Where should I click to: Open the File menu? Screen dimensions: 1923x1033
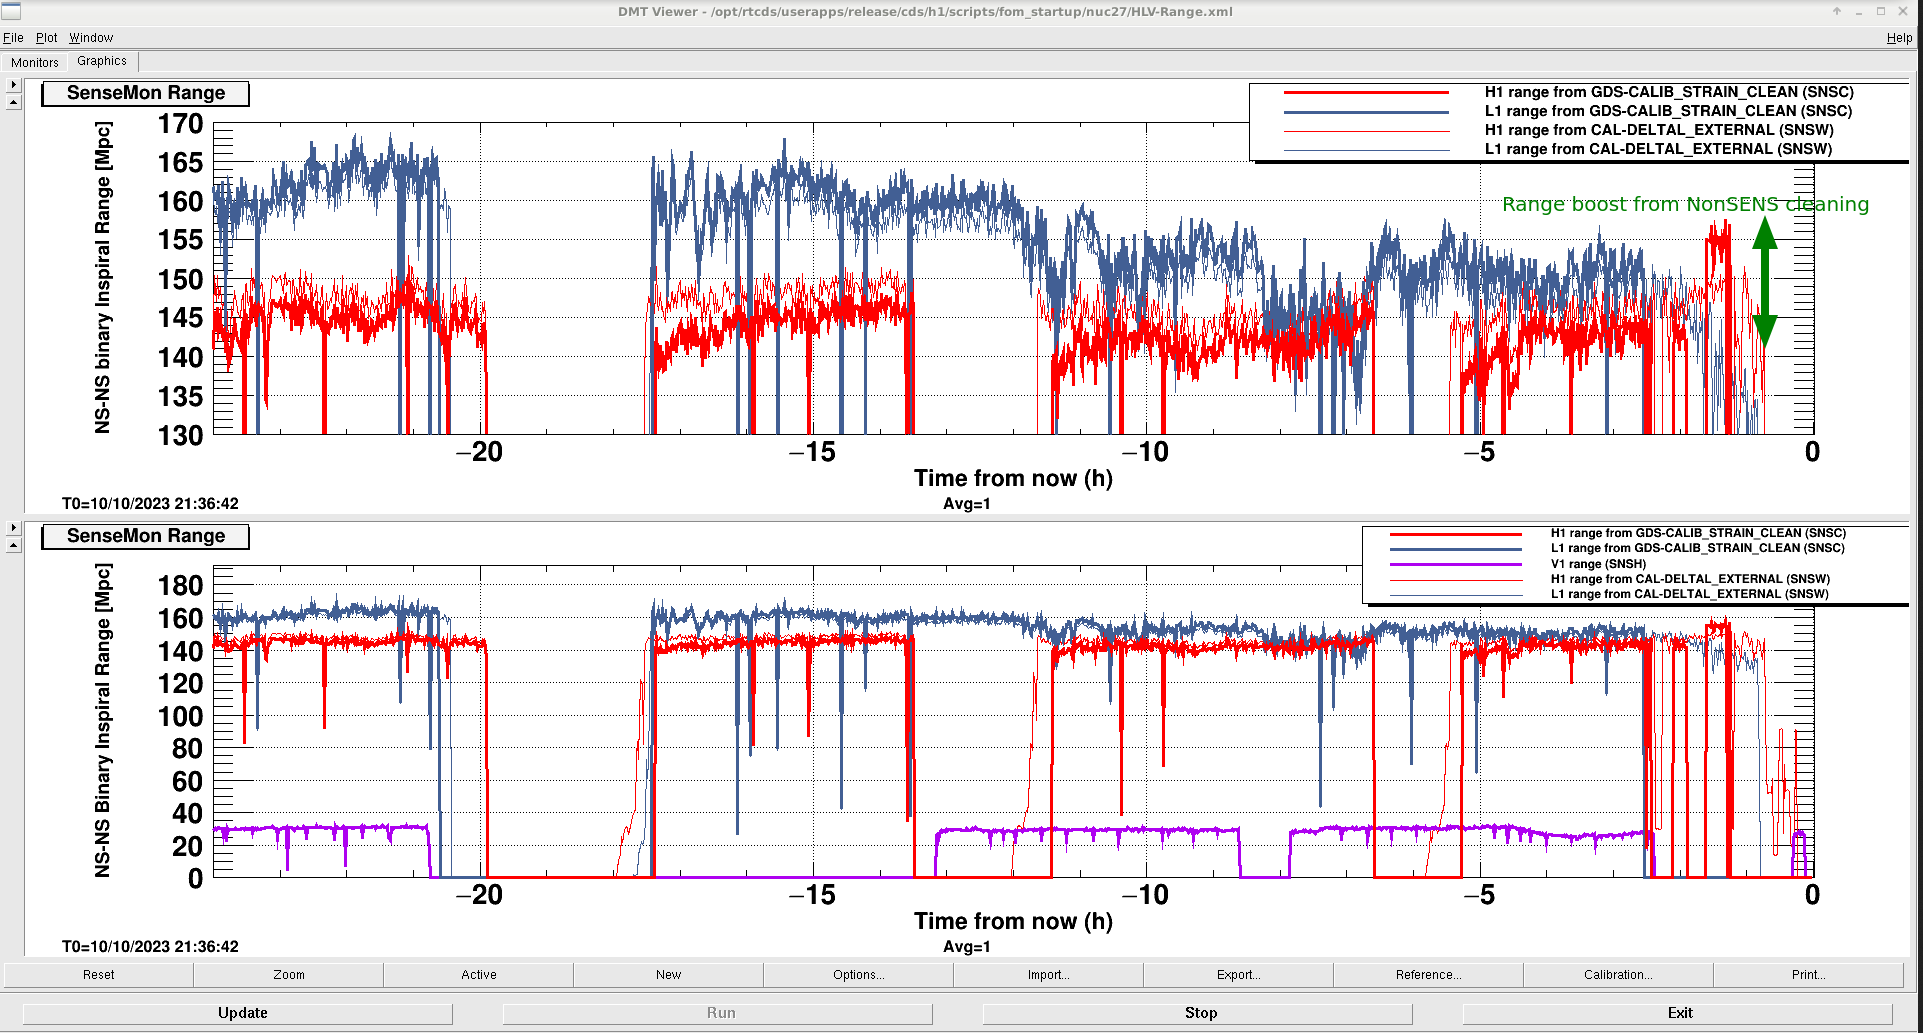13,38
